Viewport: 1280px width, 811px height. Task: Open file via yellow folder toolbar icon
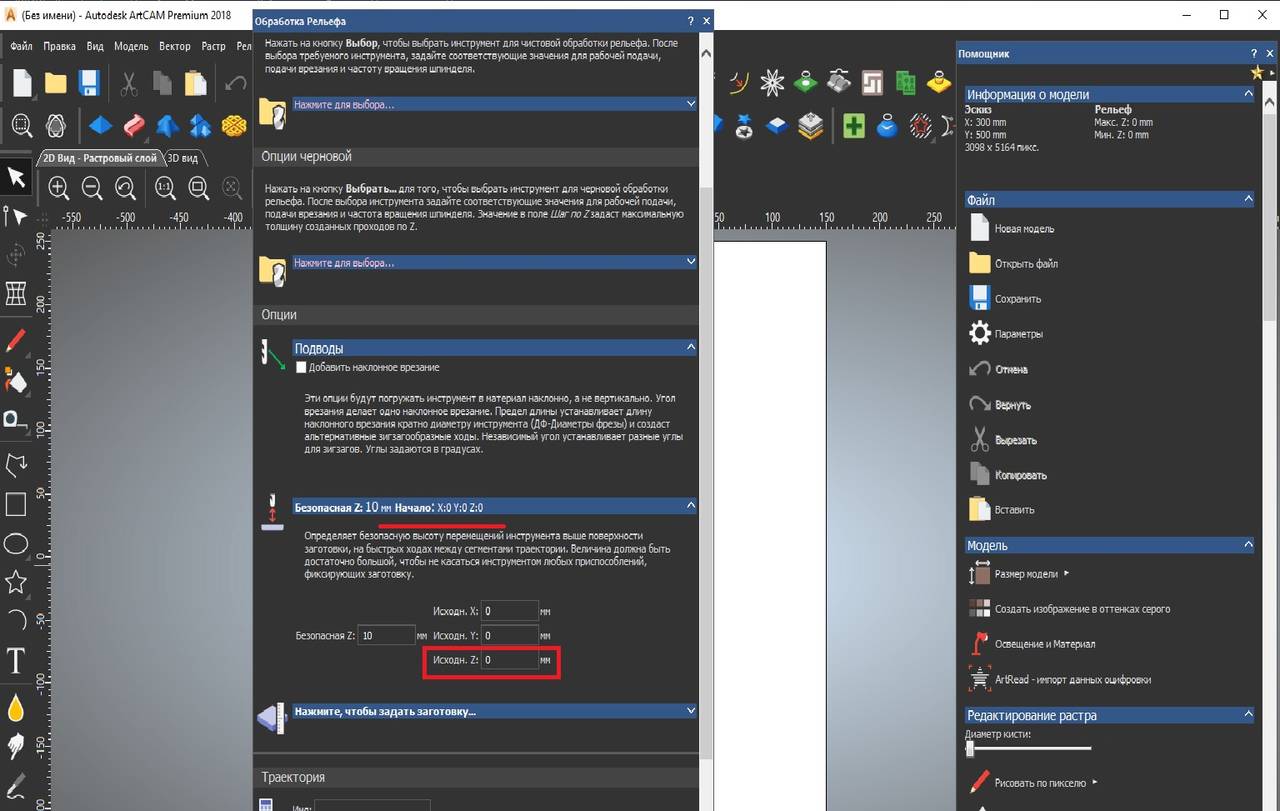55,83
